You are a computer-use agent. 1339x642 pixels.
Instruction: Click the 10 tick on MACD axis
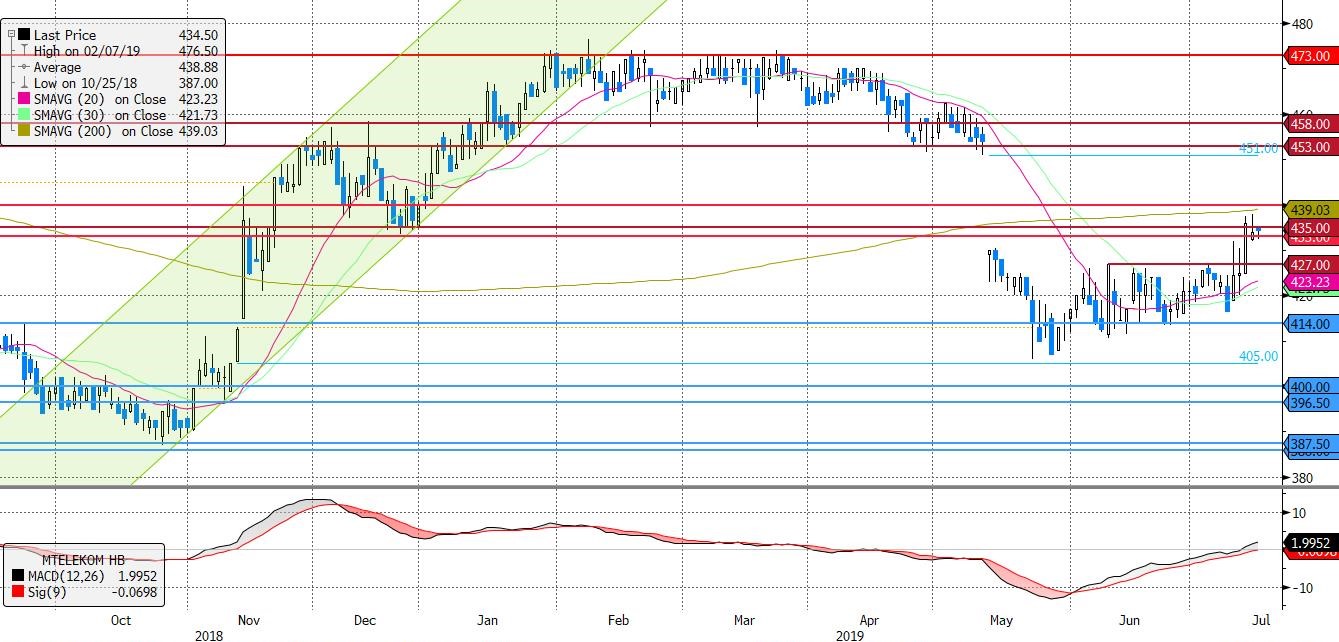pos(1299,513)
